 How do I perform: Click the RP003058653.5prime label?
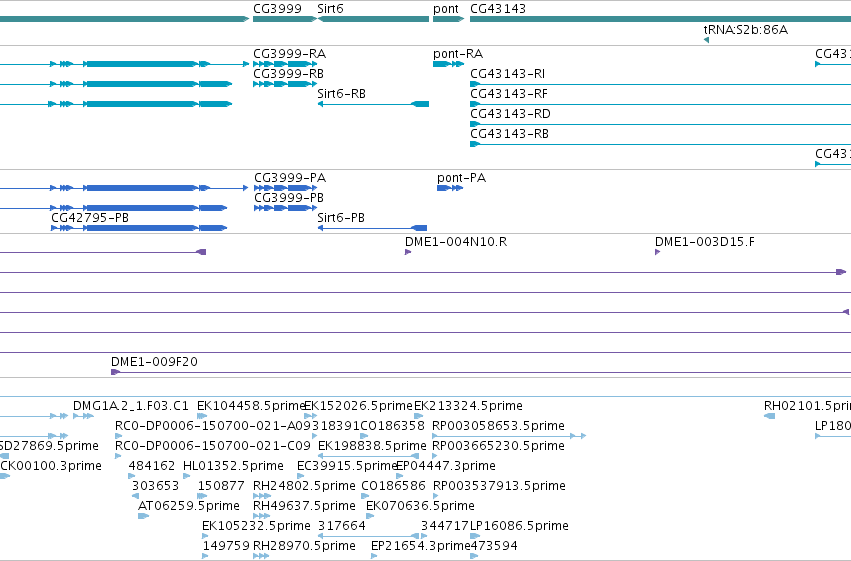pyautogui.click(x=499, y=426)
